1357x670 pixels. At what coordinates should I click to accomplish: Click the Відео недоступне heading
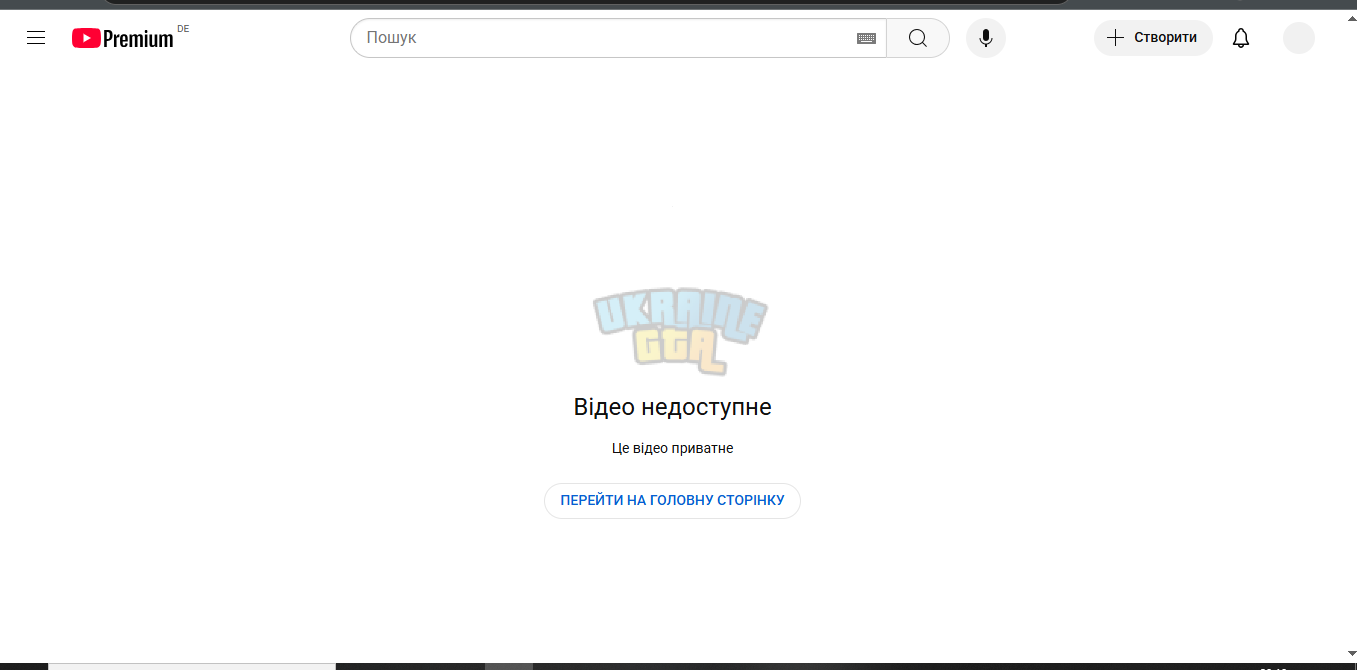[x=672, y=407]
